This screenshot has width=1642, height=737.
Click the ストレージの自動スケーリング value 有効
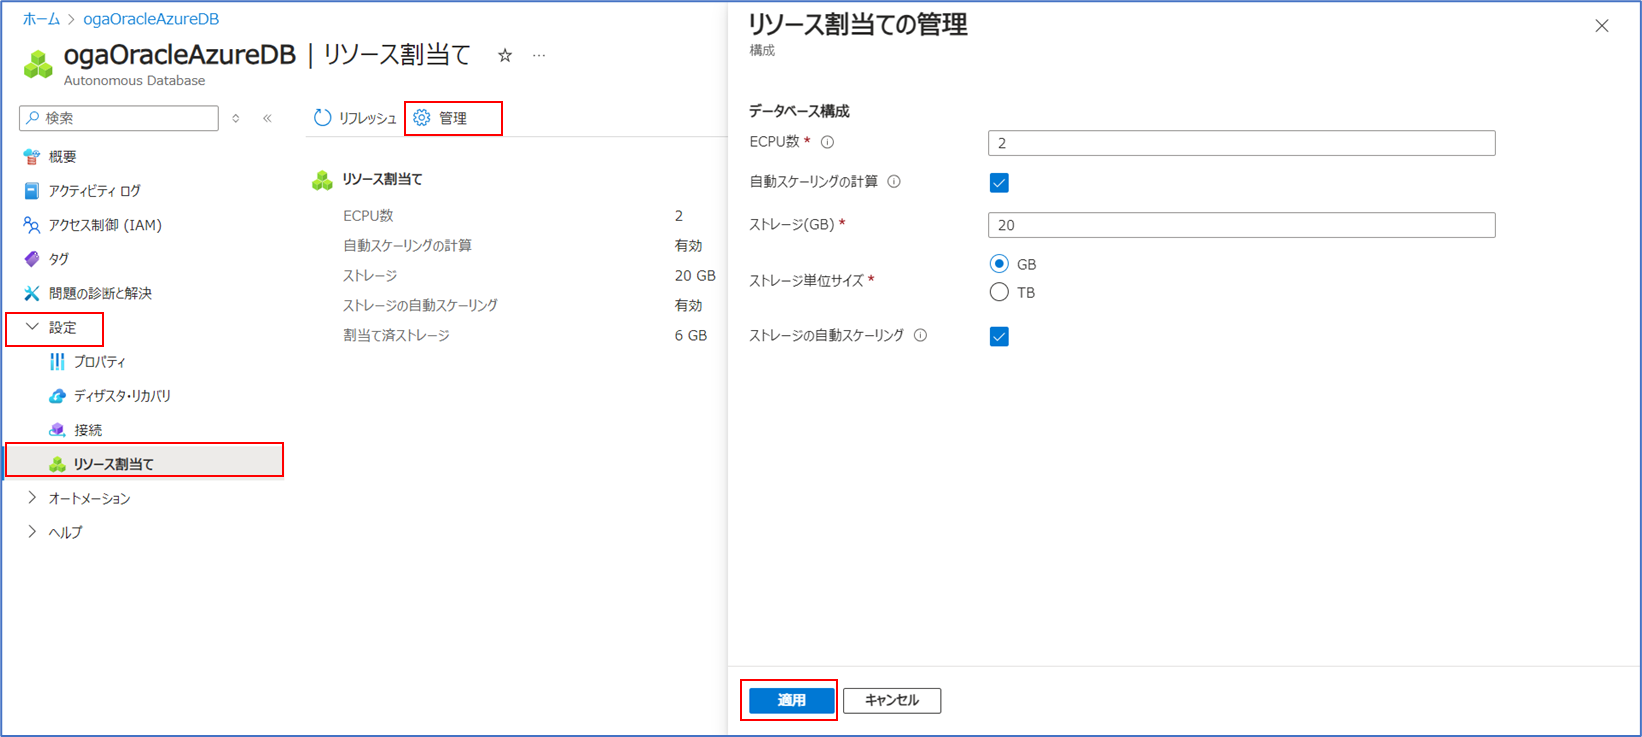pos(688,305)
